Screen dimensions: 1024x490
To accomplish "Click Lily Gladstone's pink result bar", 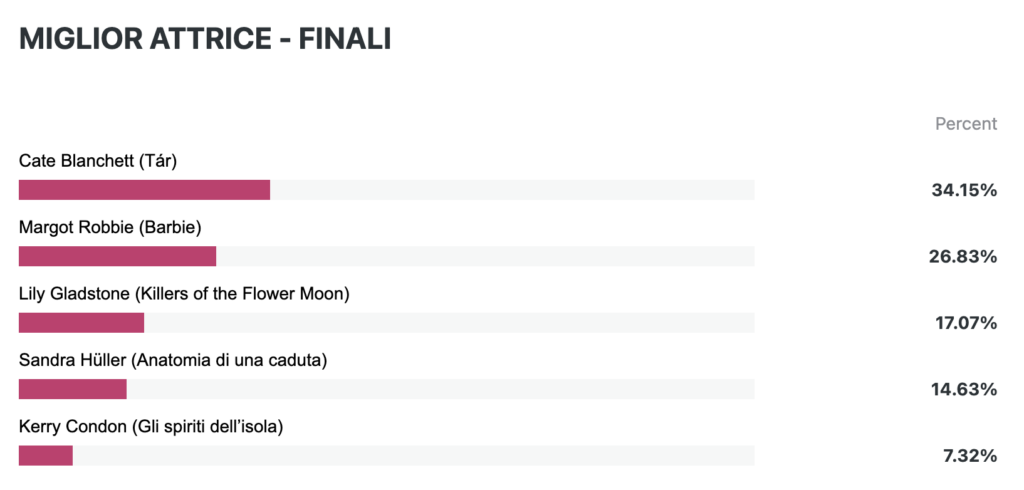I will (82, 323).
